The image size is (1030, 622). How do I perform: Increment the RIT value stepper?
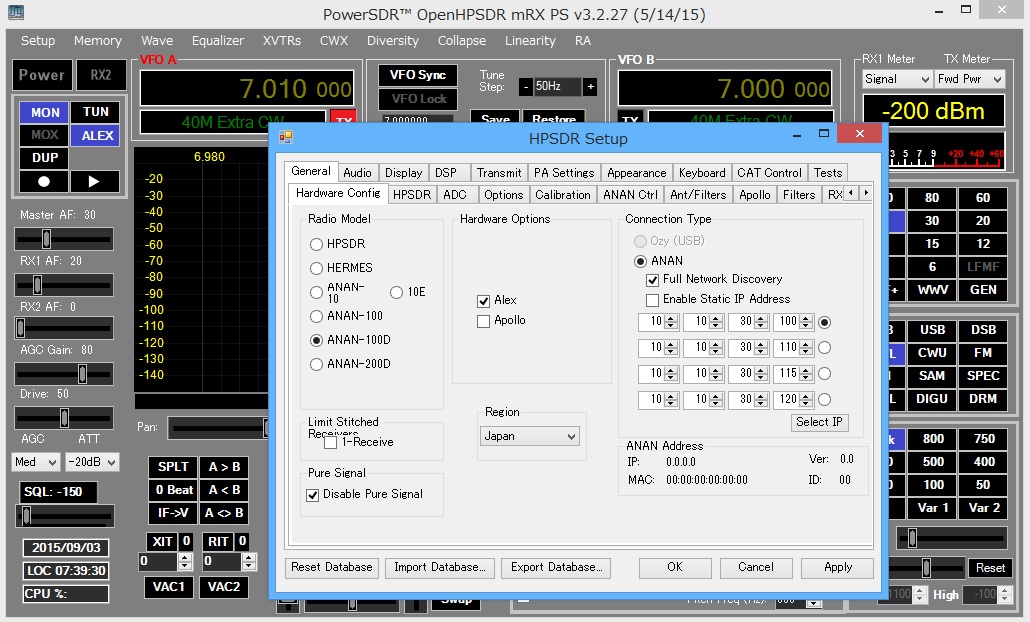point(248,558)
